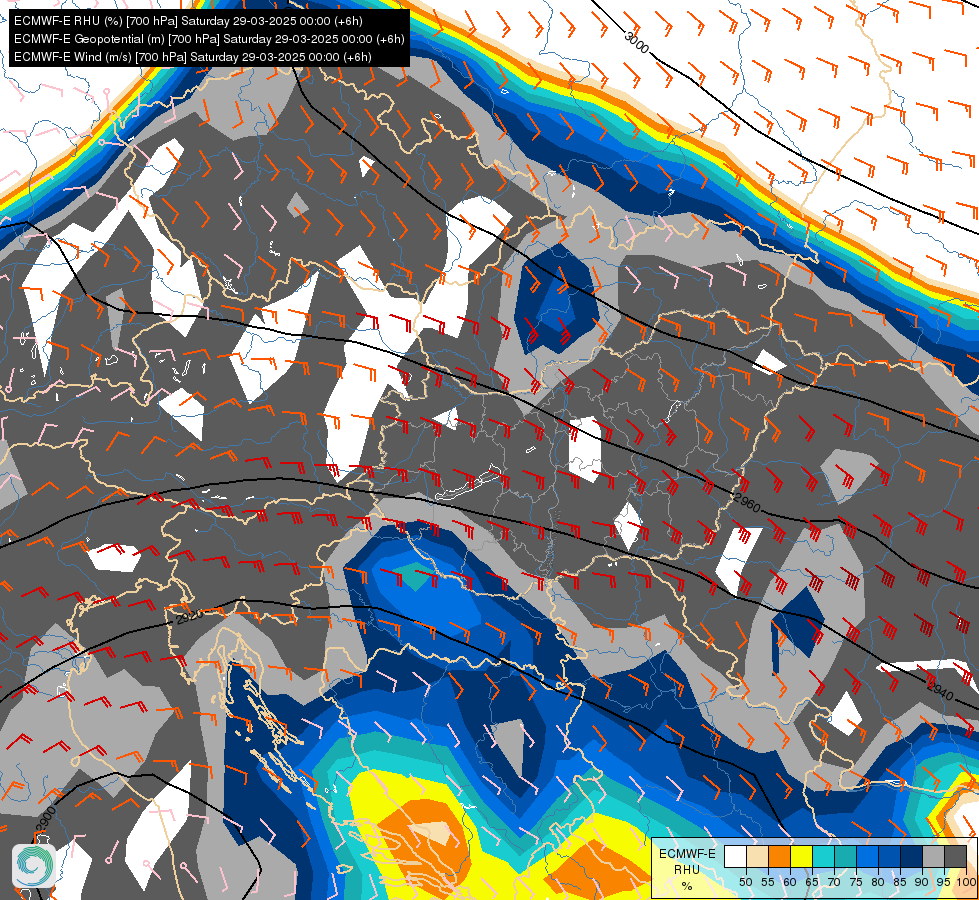Click the legend % unit label
Image resolution: width=979 pixels, height=900 pixels.
point(687,886)
